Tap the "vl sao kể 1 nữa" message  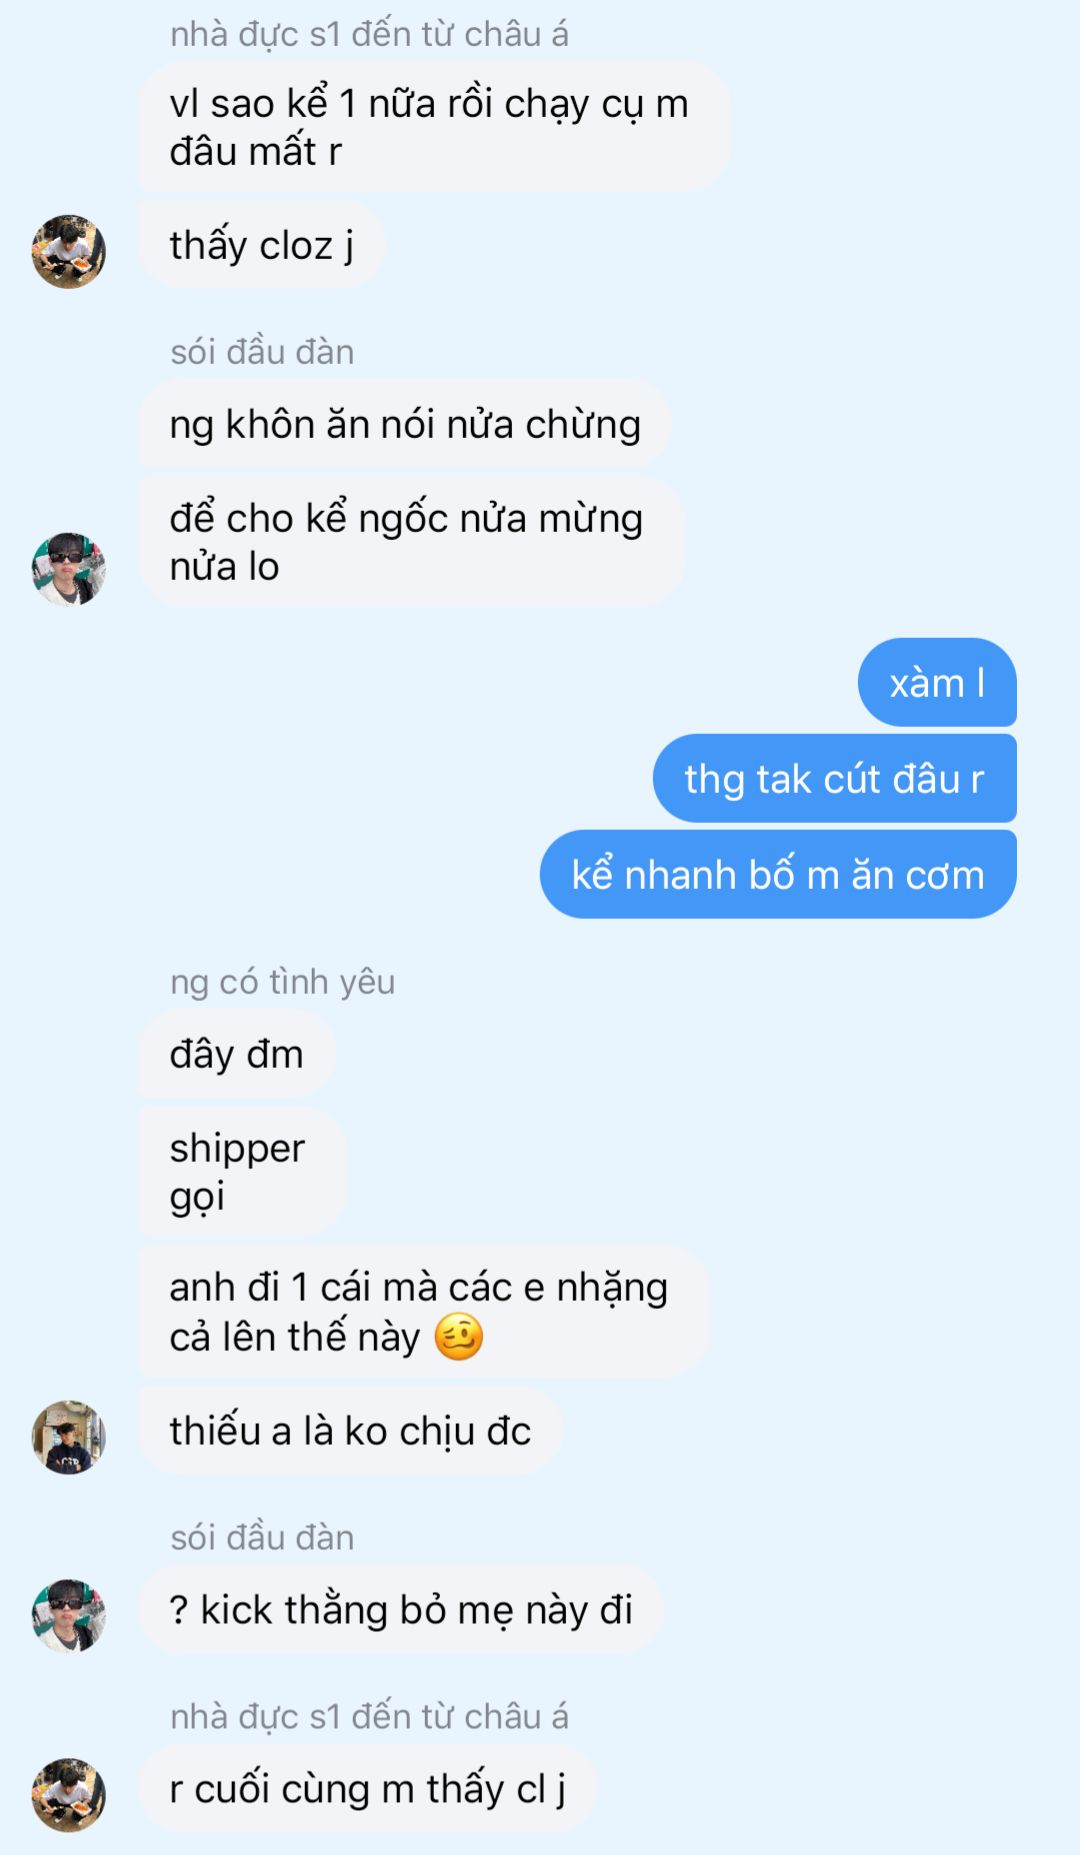tap(434, 126)
